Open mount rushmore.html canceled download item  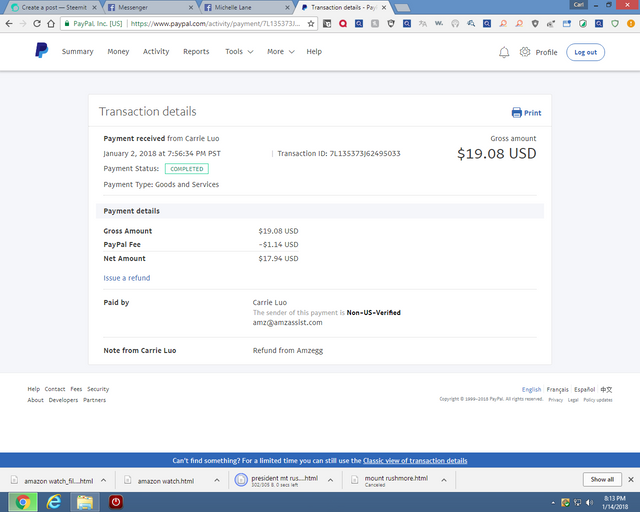[394, 481]
